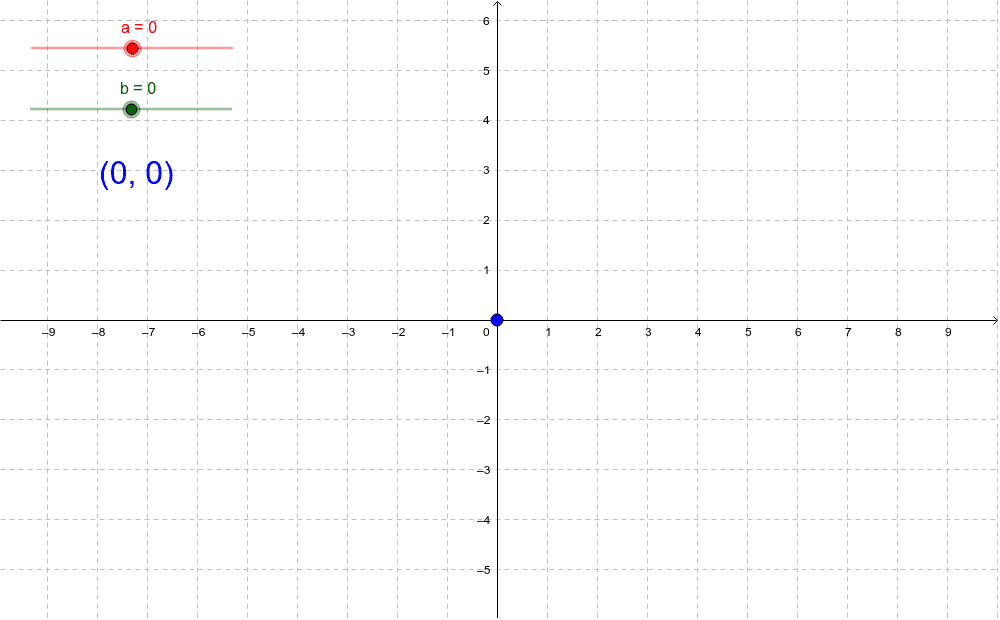Select the blue point at the origin
The image size is (1000, 620).
[497, 320]
